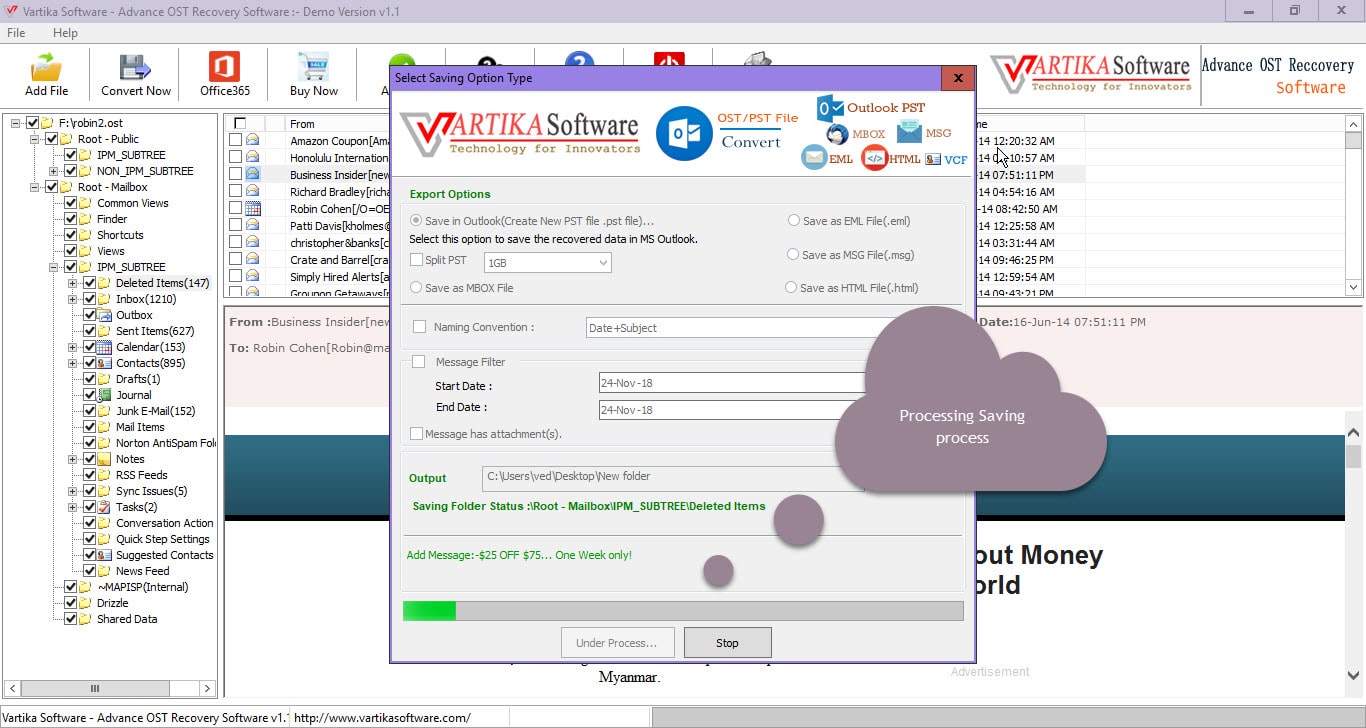This screenshot has height=728, width=1366.
Task: Tick the Honolulu Internation message checkbox
Action: [x=235, y=158]
